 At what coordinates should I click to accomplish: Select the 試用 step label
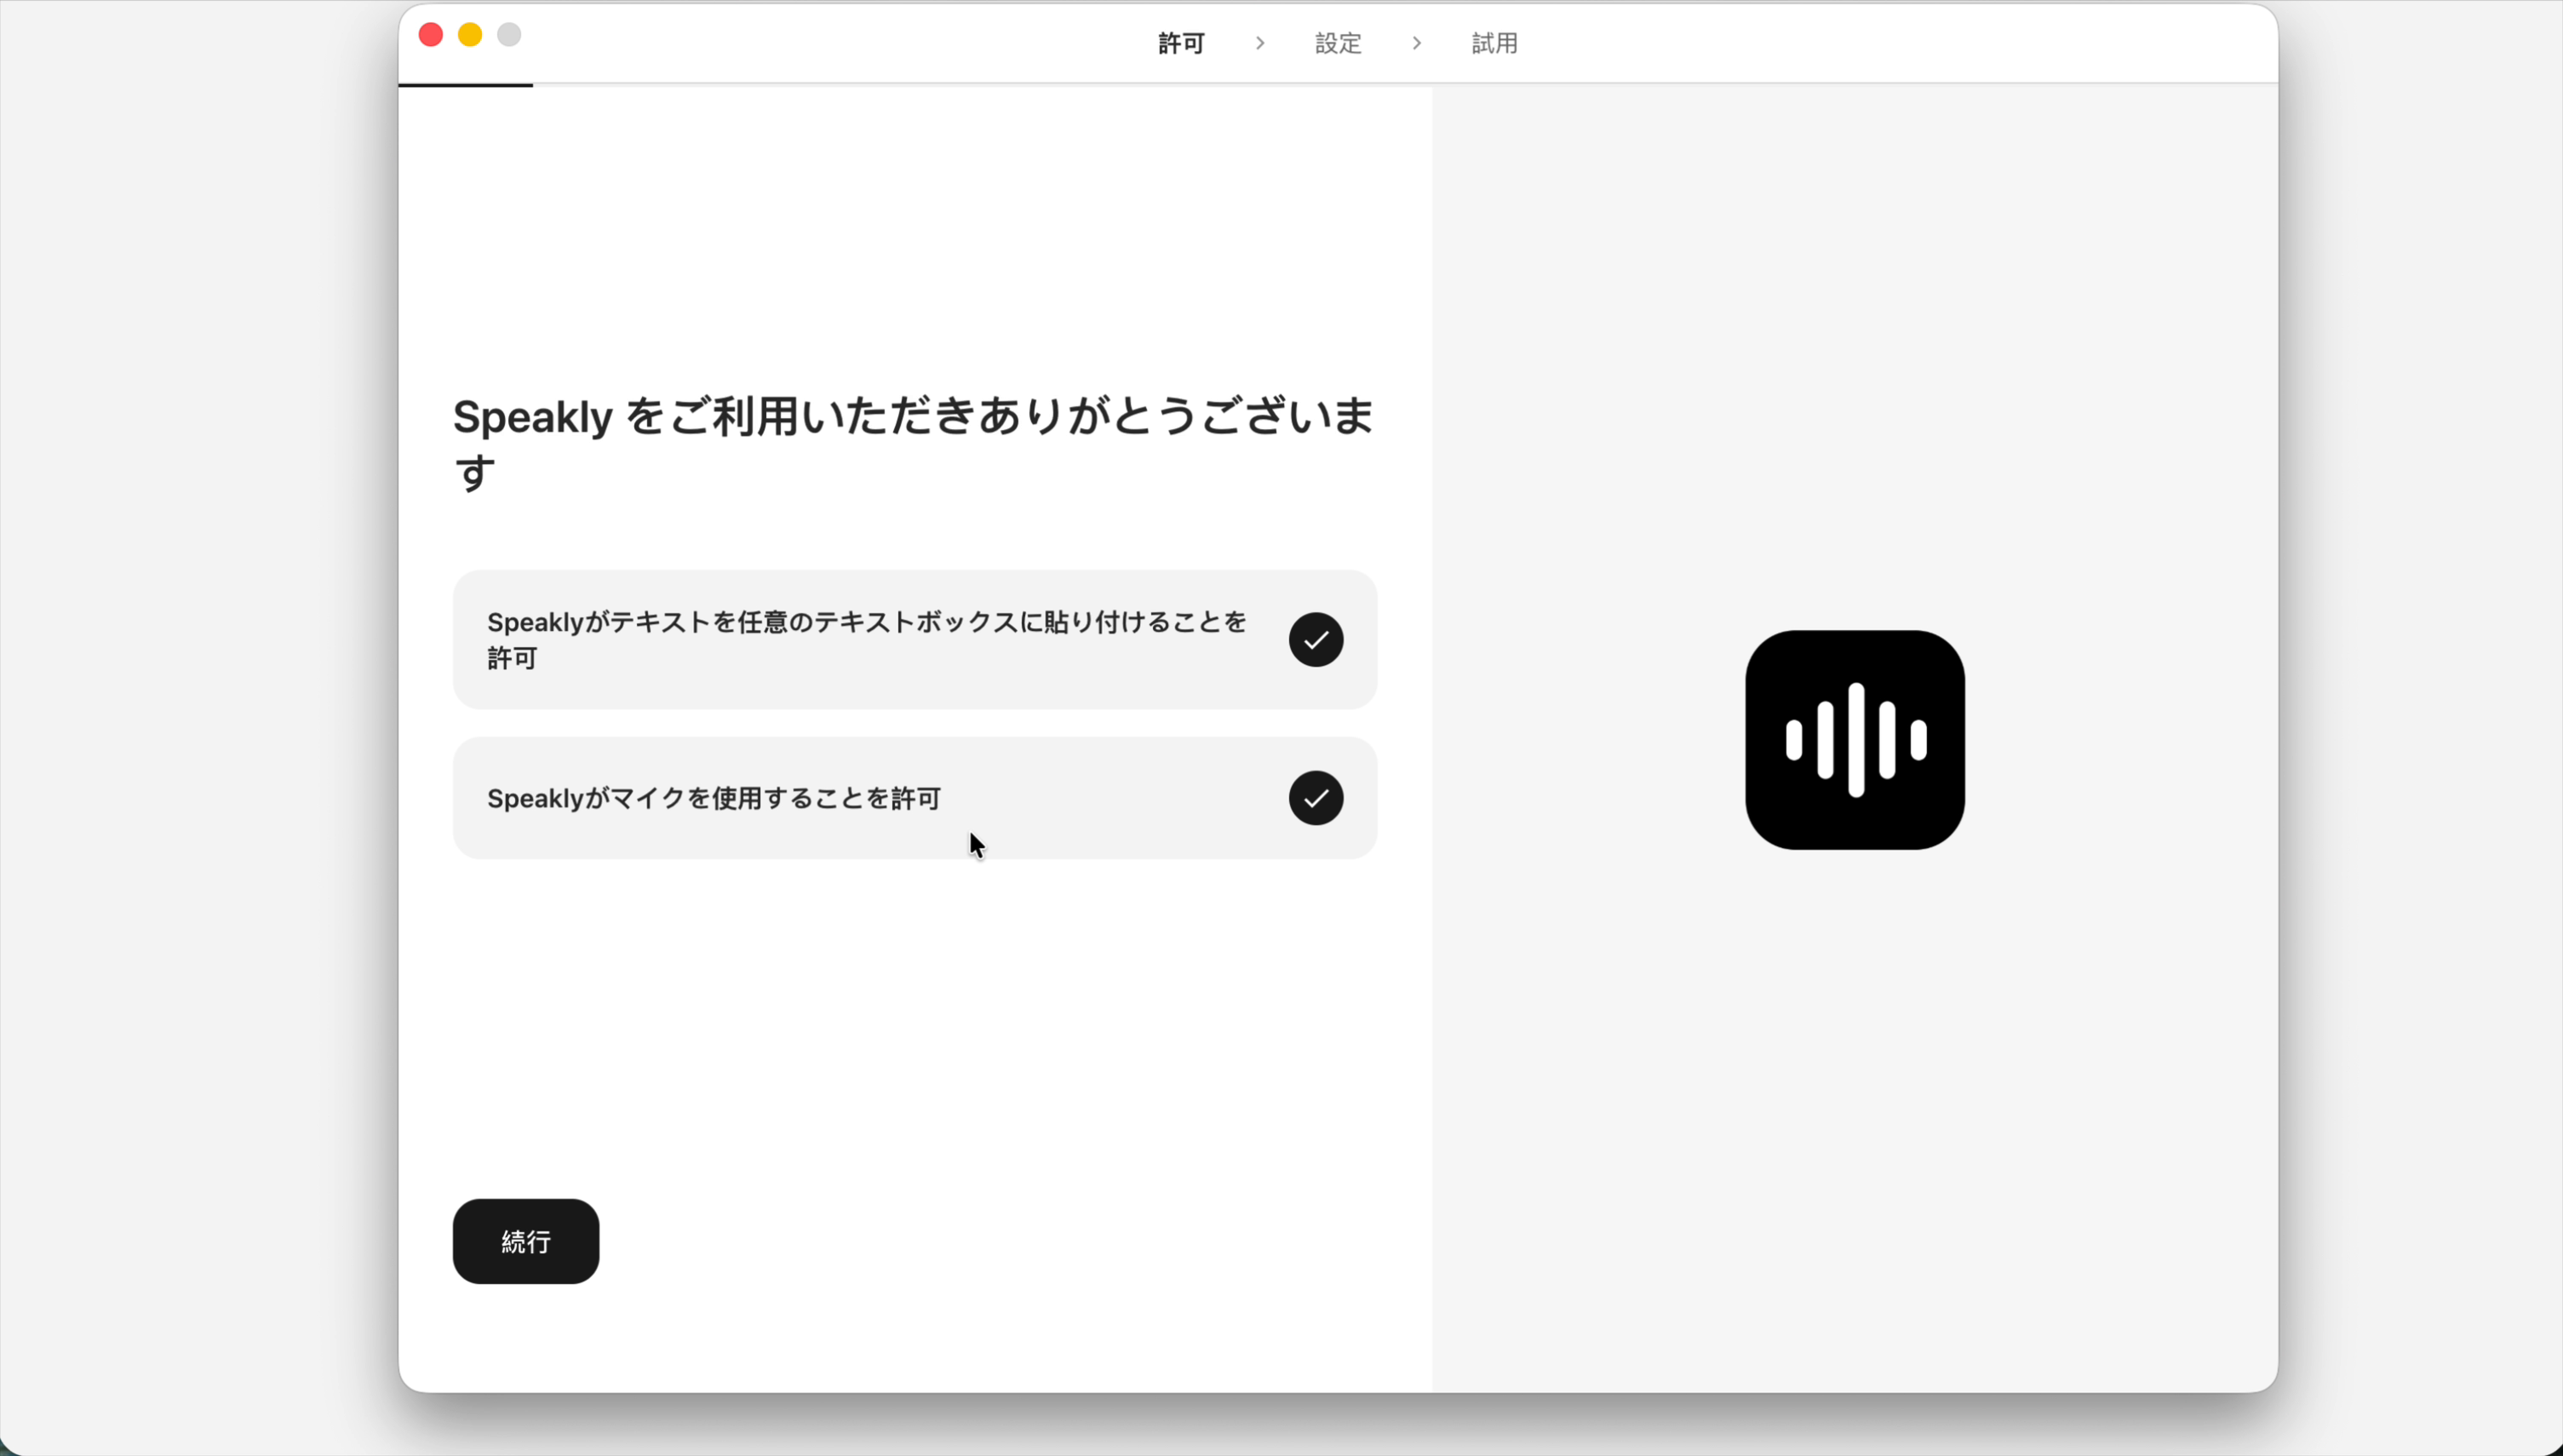point(1493,43)
